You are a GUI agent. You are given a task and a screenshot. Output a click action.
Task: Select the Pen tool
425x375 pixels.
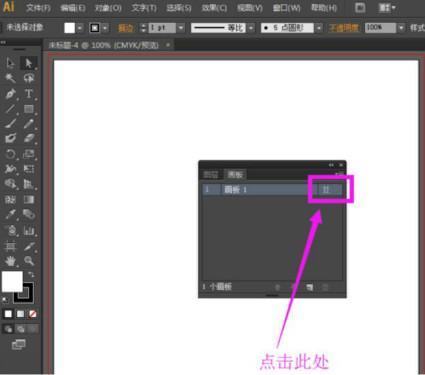pyautogui.click(x=10, y=94)
